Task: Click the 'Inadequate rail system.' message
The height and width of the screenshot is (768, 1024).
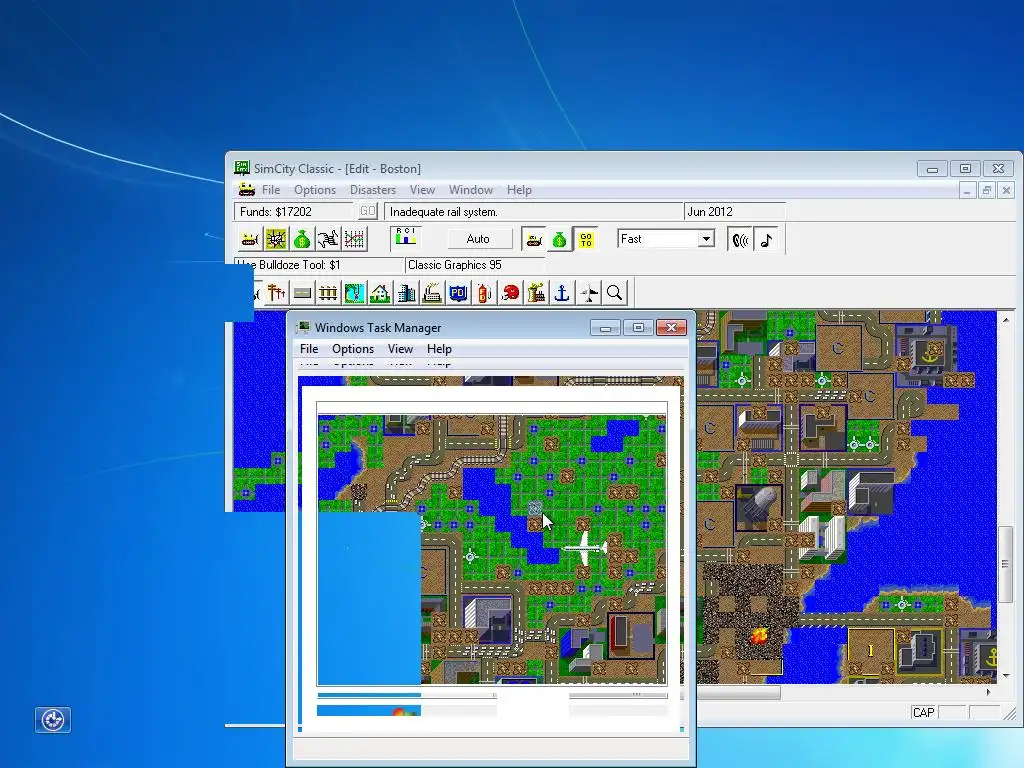Action: coord(444,212)
